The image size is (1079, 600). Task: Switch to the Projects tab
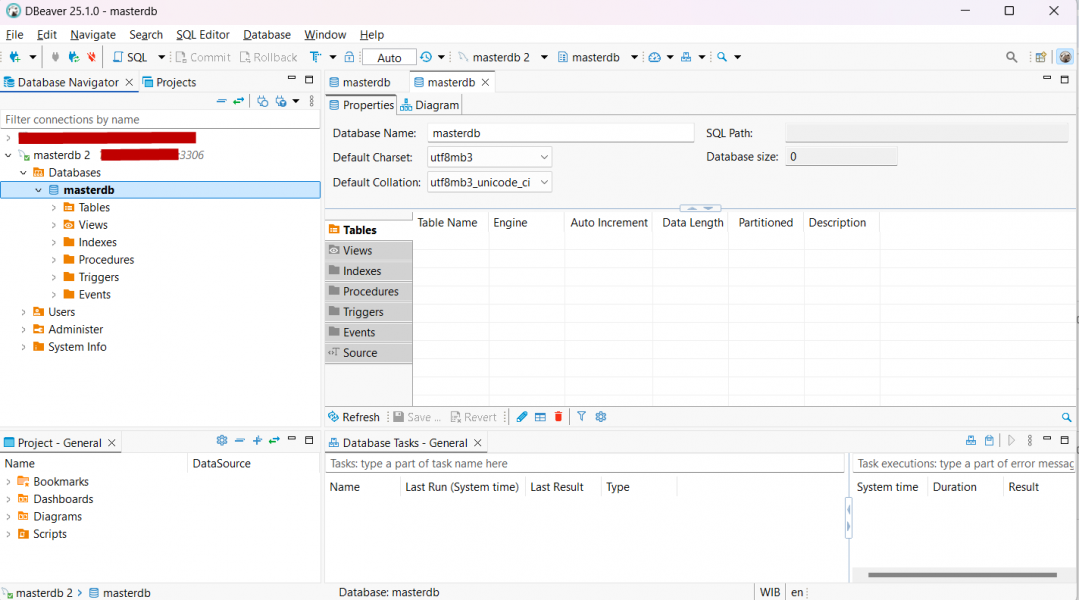pos(169,83)
